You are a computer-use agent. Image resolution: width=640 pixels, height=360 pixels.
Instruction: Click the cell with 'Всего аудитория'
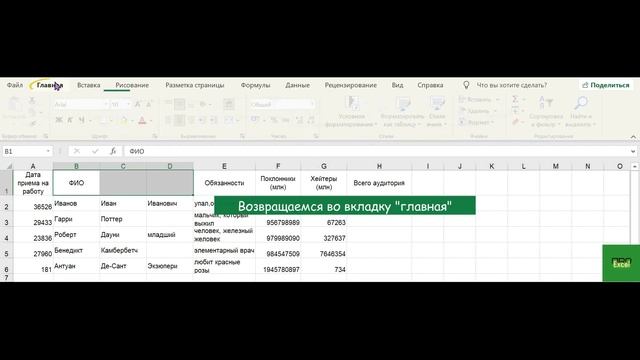point(379,183)
